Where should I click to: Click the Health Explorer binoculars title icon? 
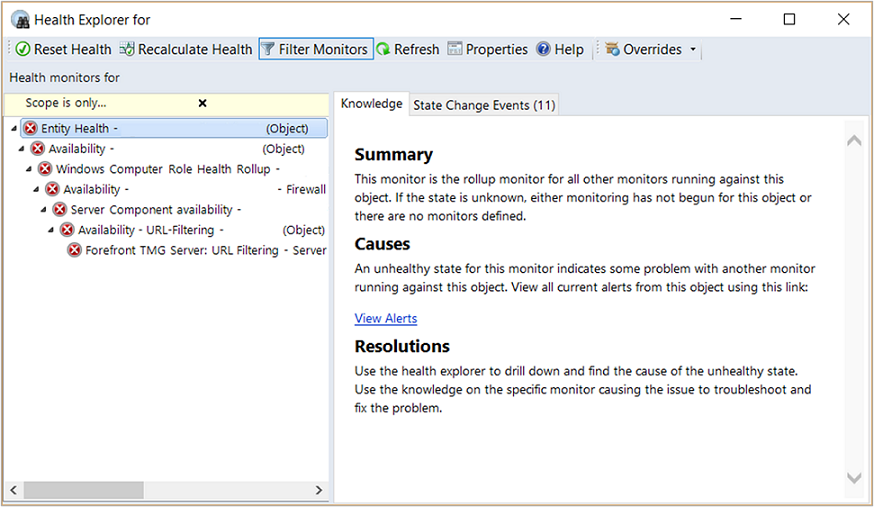[x=21, y=20]
